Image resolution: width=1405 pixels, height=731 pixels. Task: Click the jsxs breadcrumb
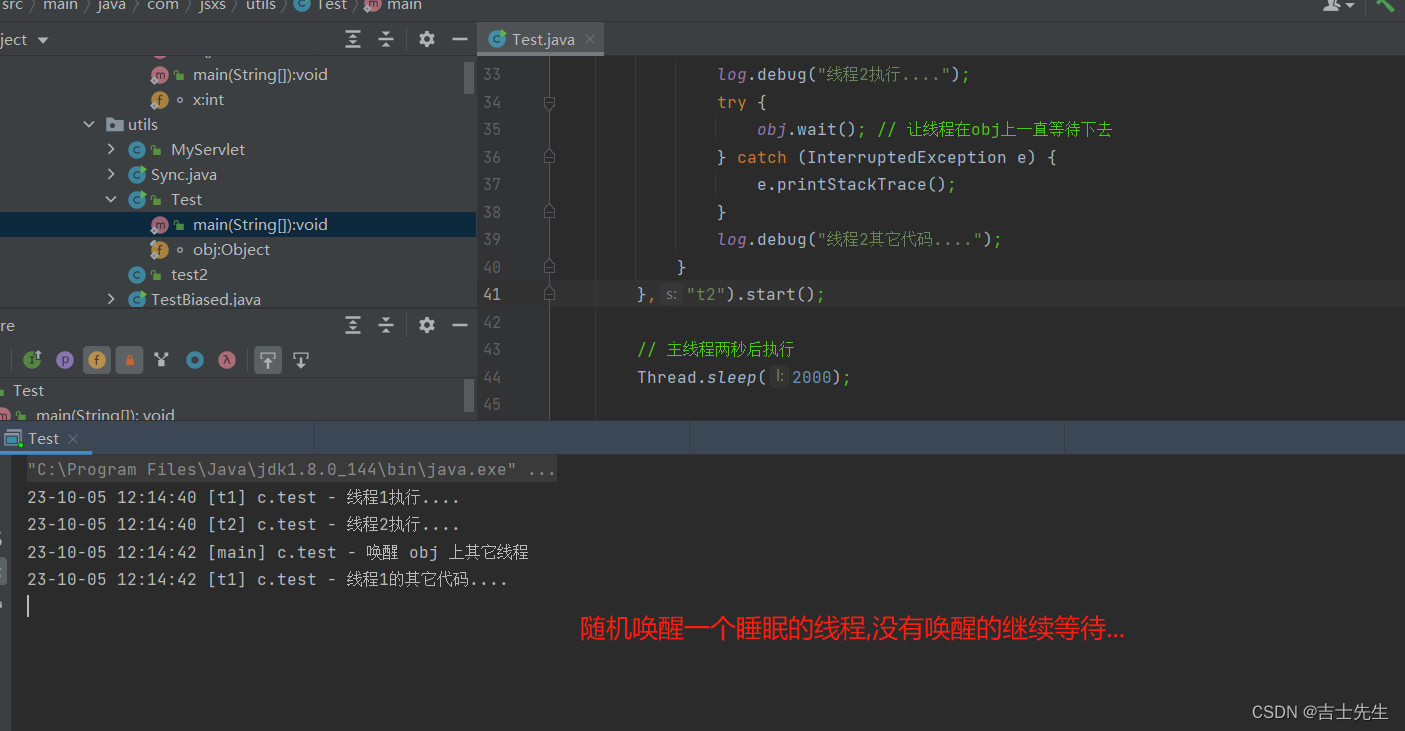(x=211, y=5)
